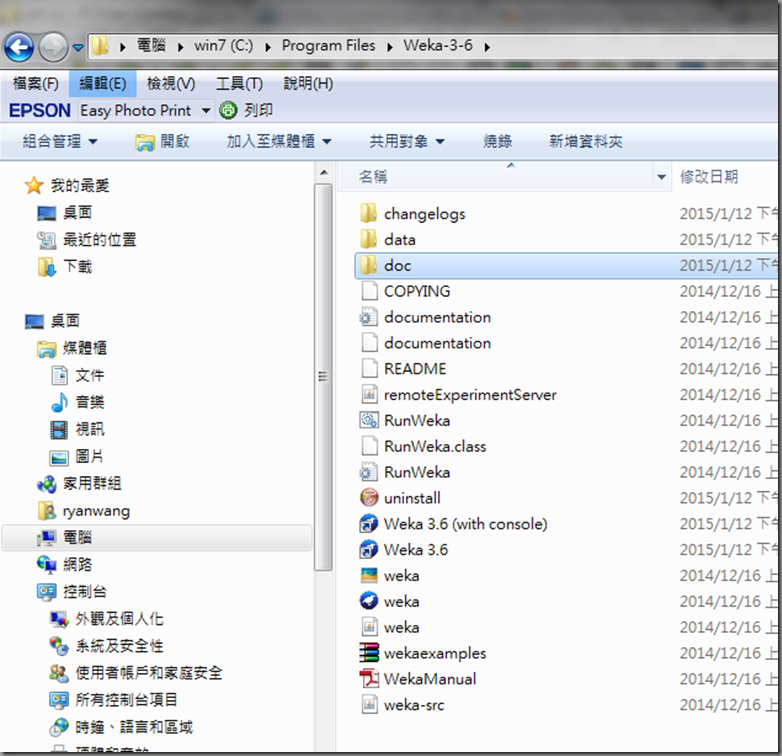
Task: Open the 名稱 column filter arrow
Action: tap(661, 177)
